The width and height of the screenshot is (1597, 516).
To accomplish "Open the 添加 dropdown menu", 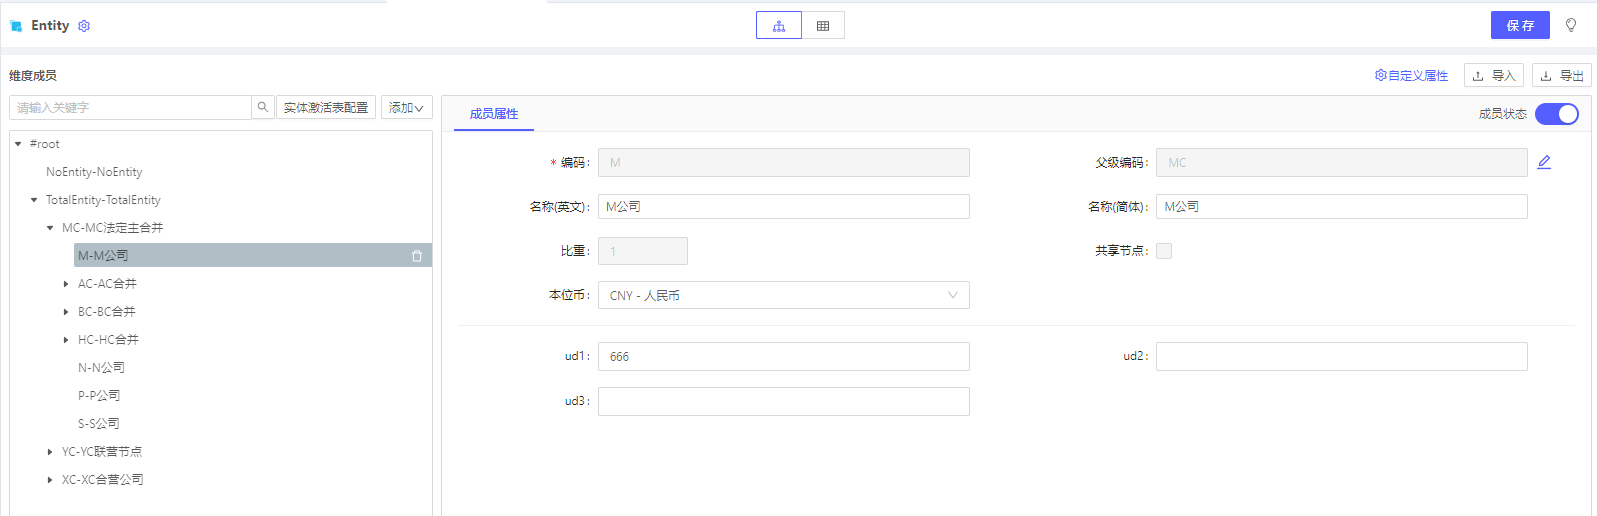I will (x=406, y=107).
